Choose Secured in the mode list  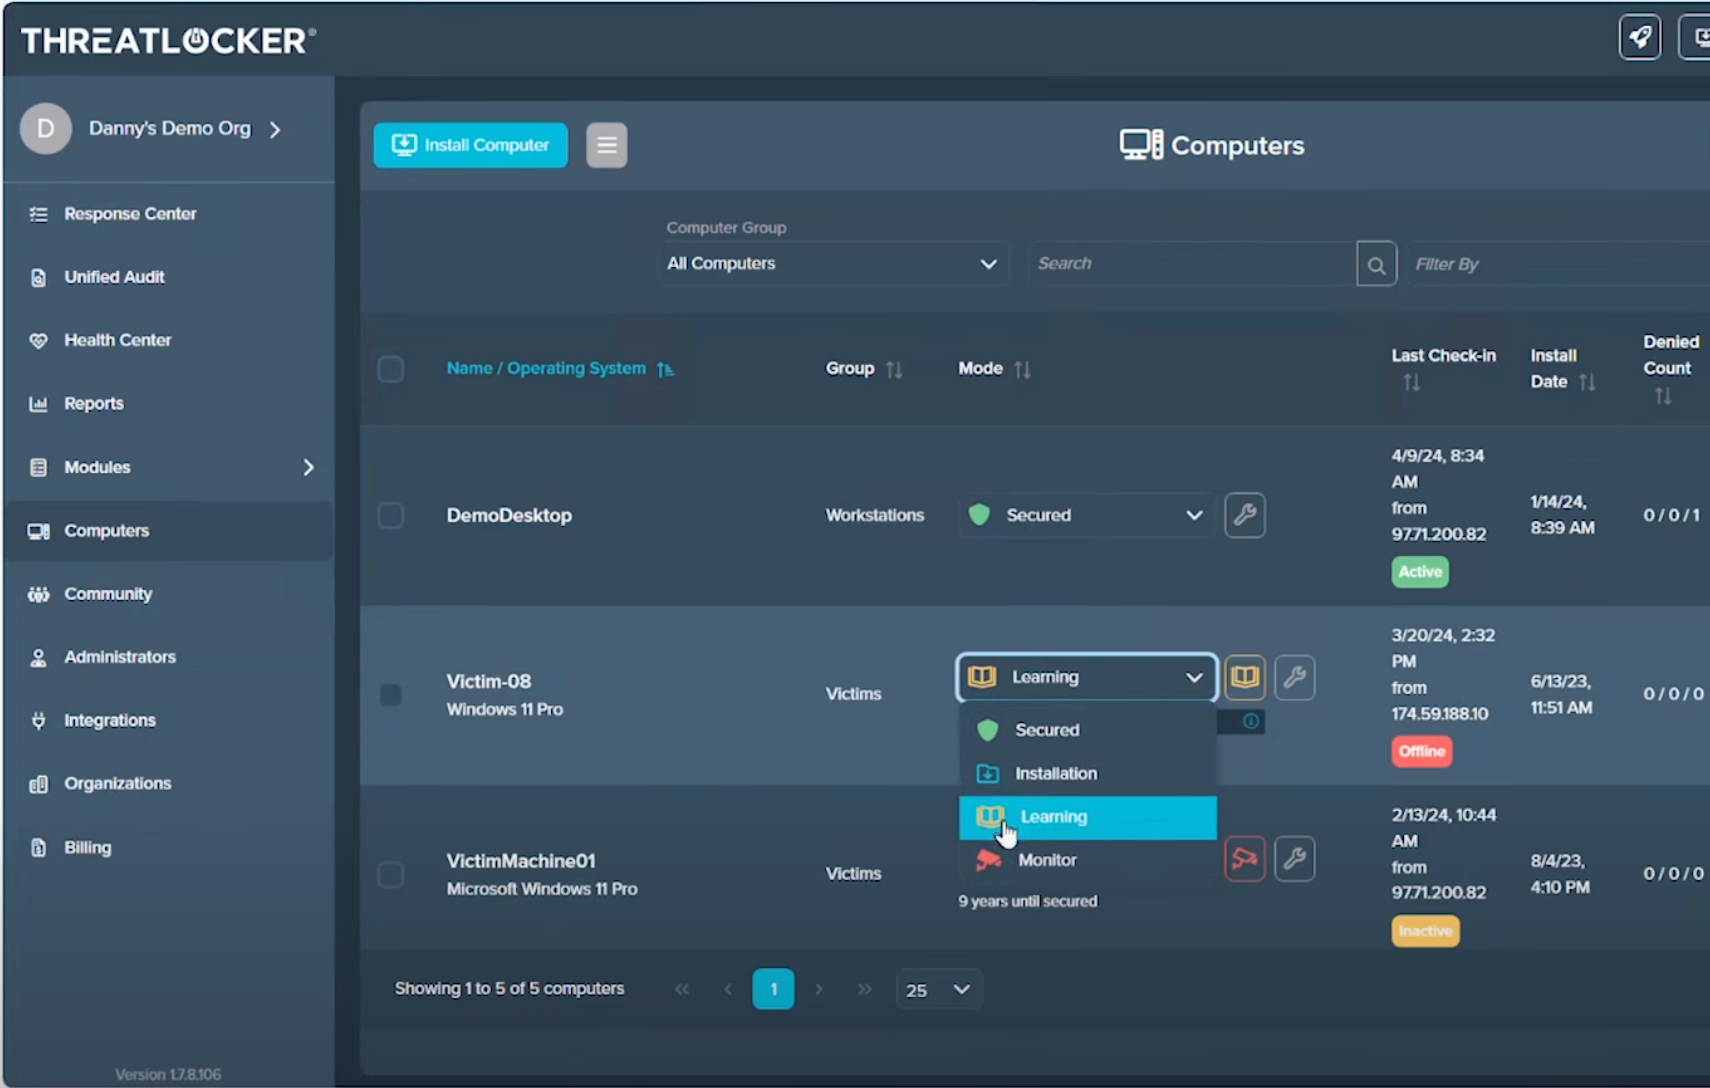pos(1088,730)
